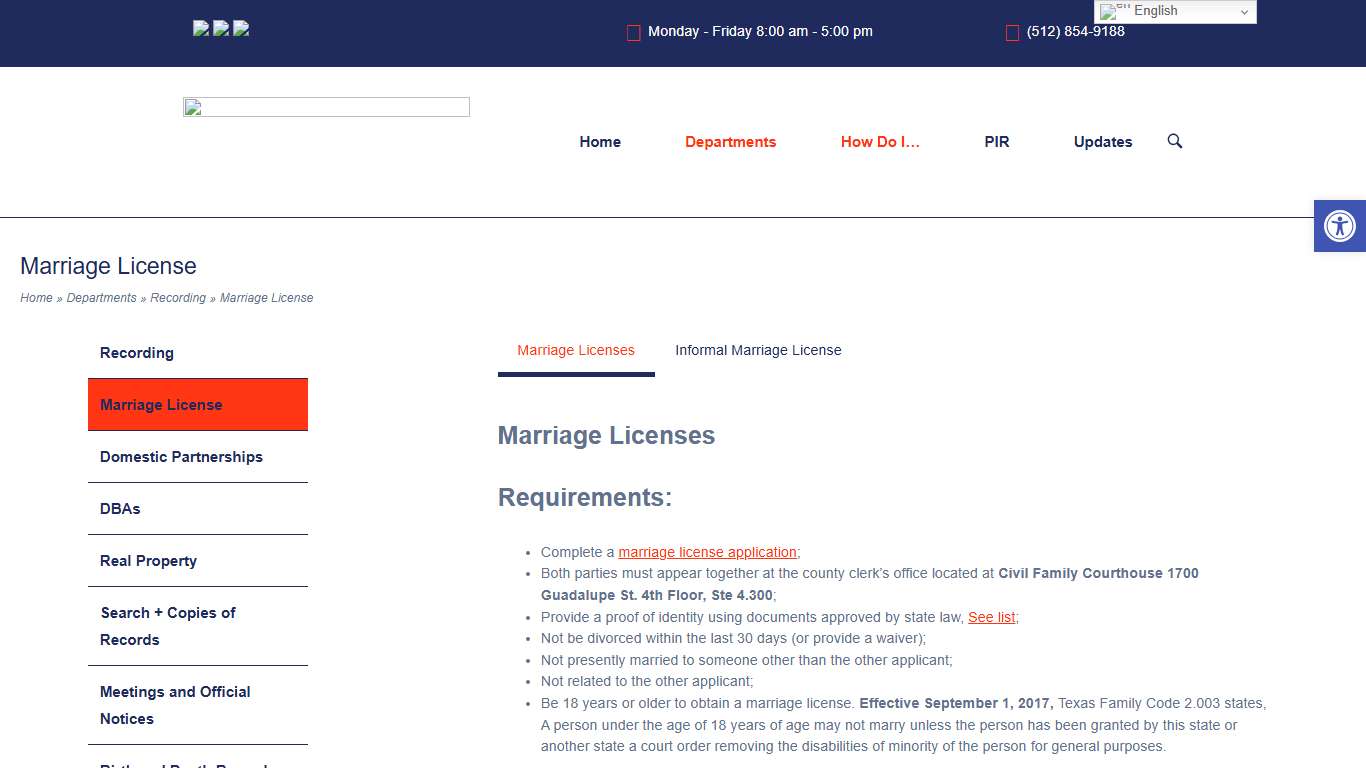Click the site logo image
The height and width of the screenshot is (768, 1366).
click(326, 107)
